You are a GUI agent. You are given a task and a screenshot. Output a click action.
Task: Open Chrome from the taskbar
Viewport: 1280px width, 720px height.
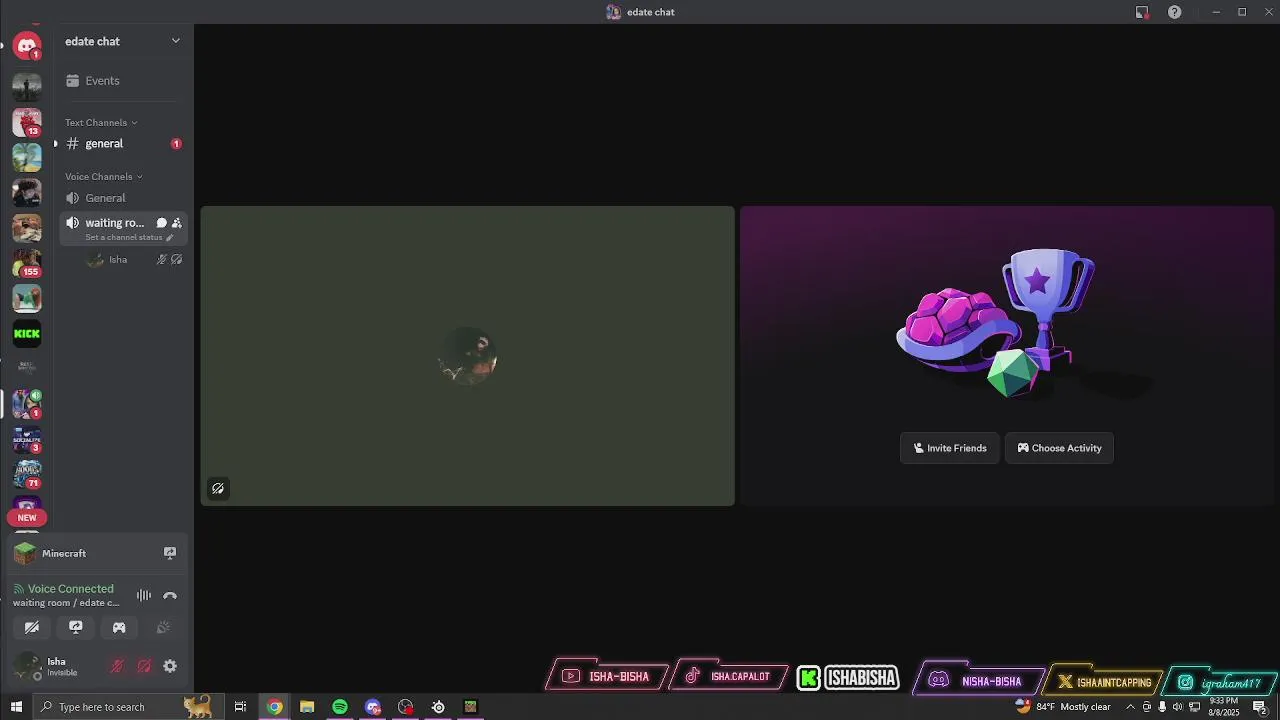tap(274, 707)
